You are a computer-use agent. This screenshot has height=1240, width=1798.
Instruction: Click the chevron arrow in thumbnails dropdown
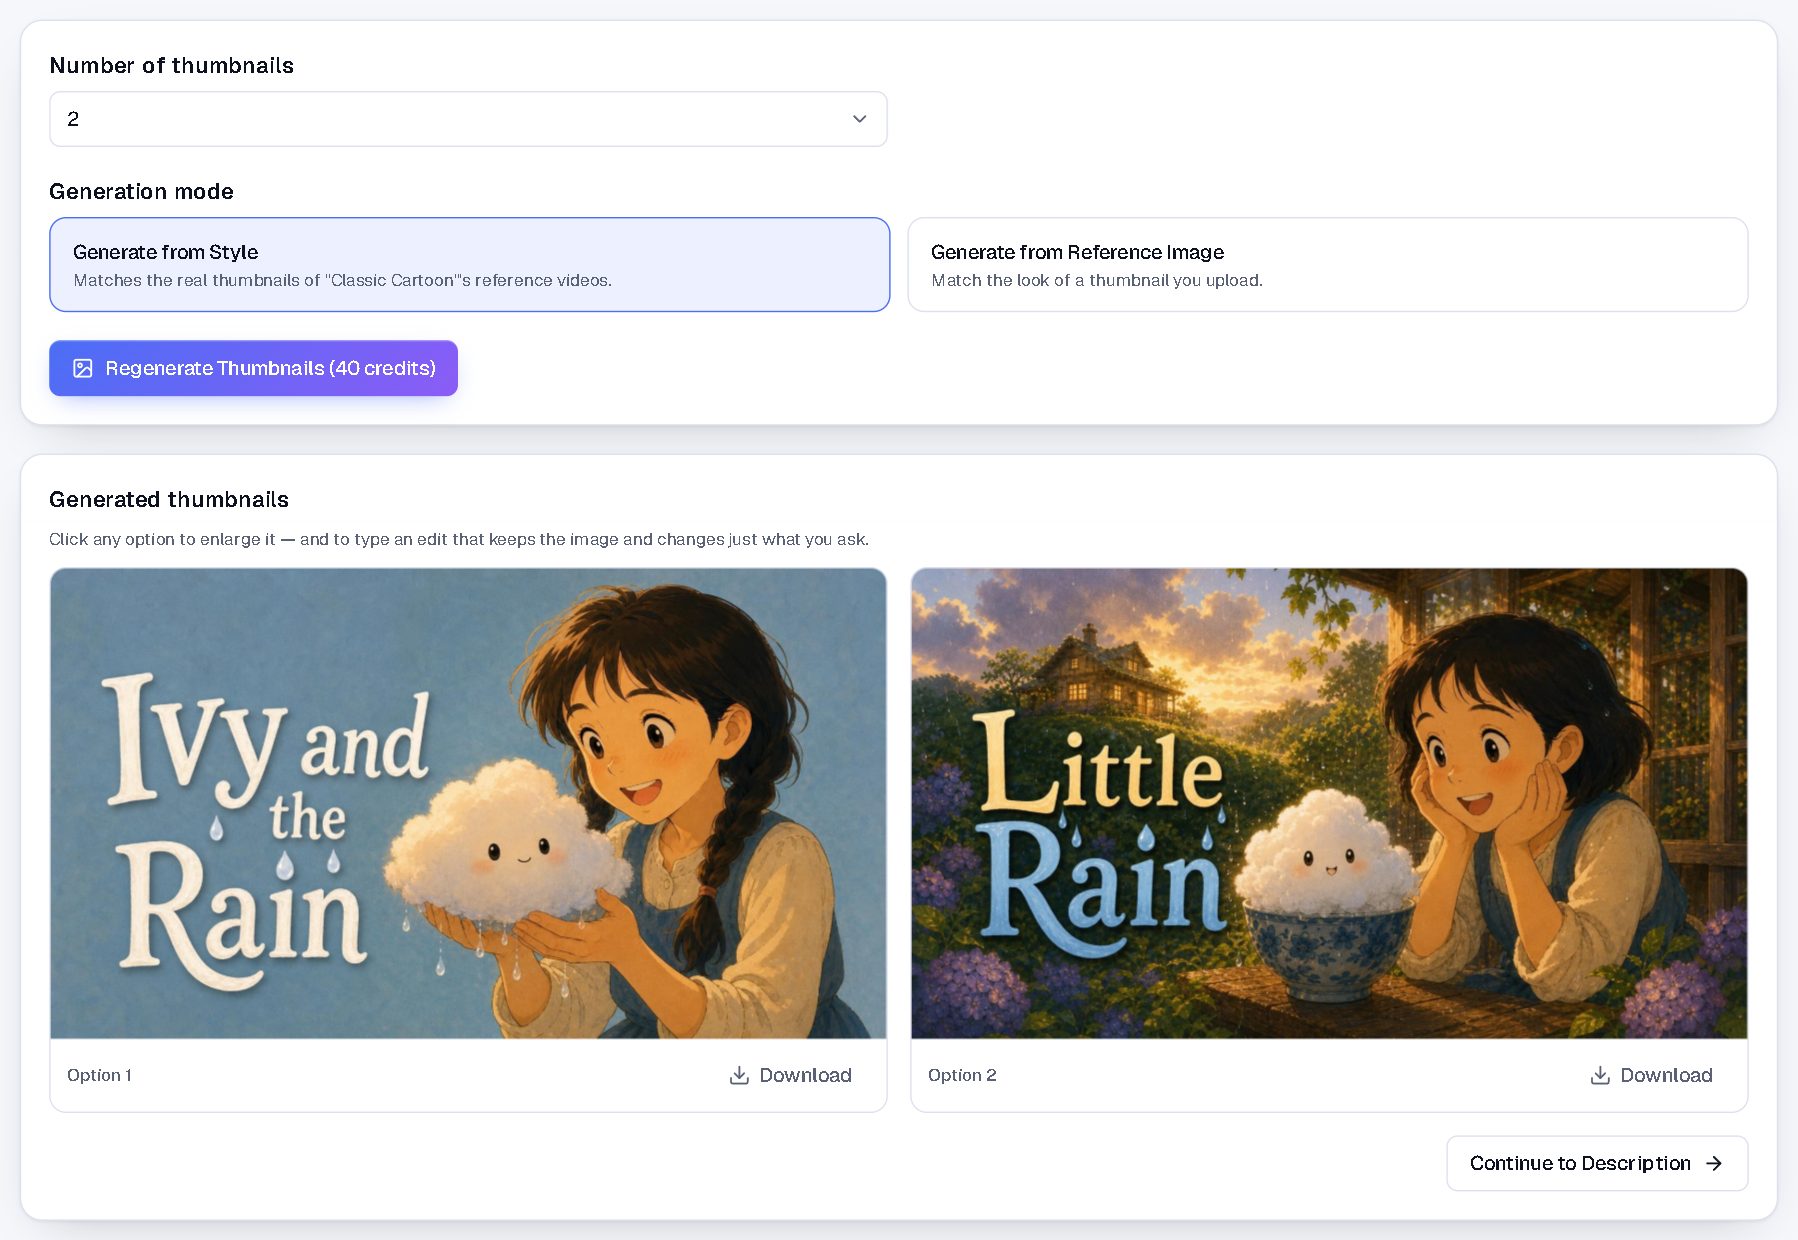tap(859, 119)
